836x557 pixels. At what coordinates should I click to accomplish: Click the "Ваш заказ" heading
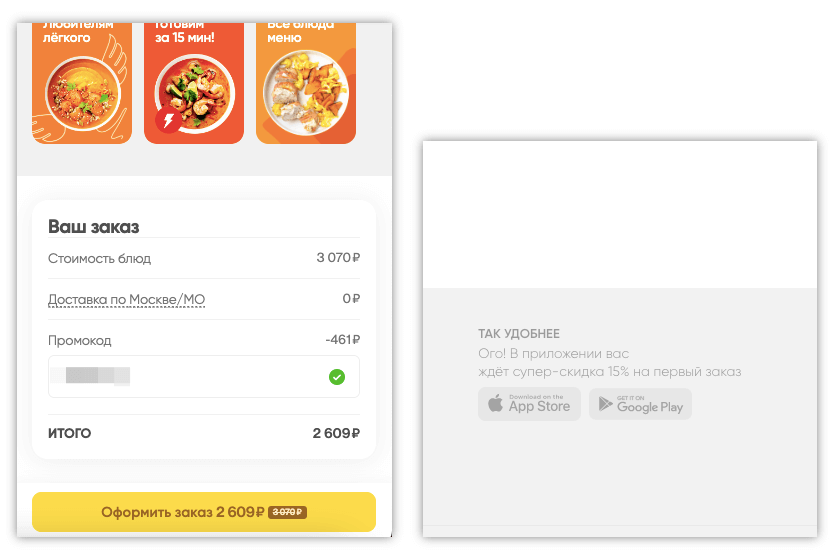point(93,227)
